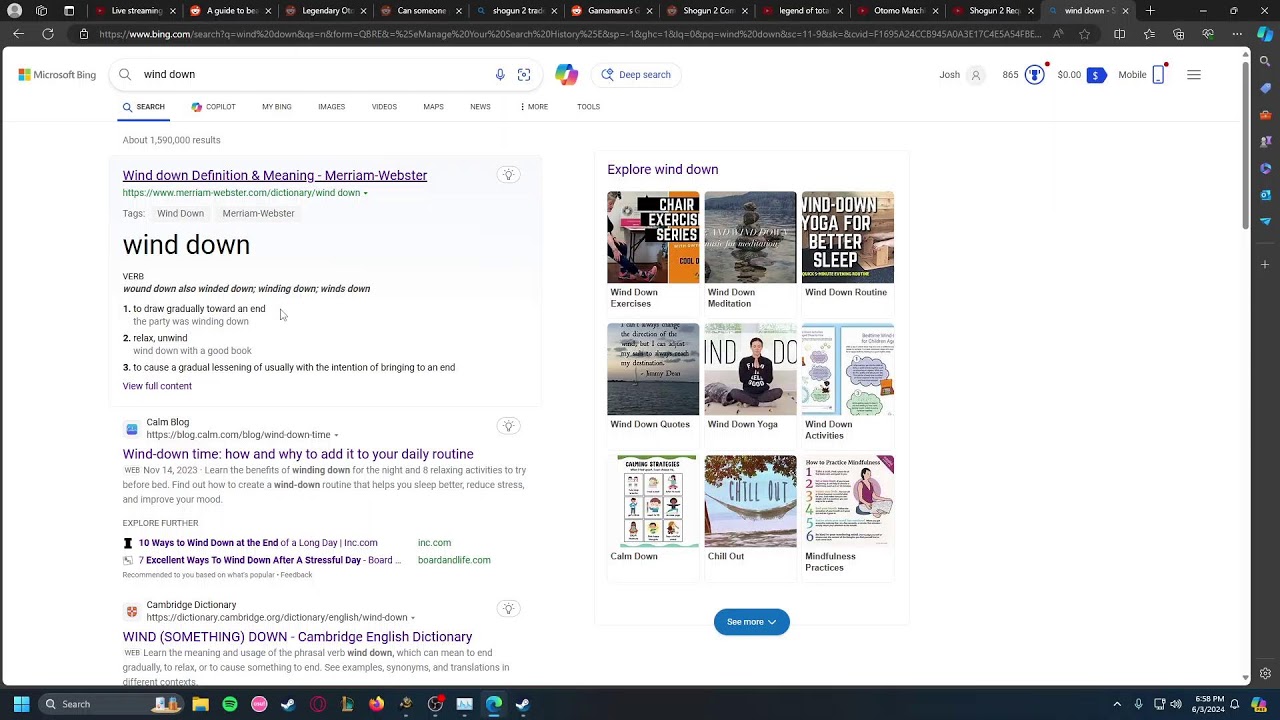Open the inc.com source link
1280x720 pixels.
coord(434,543)
